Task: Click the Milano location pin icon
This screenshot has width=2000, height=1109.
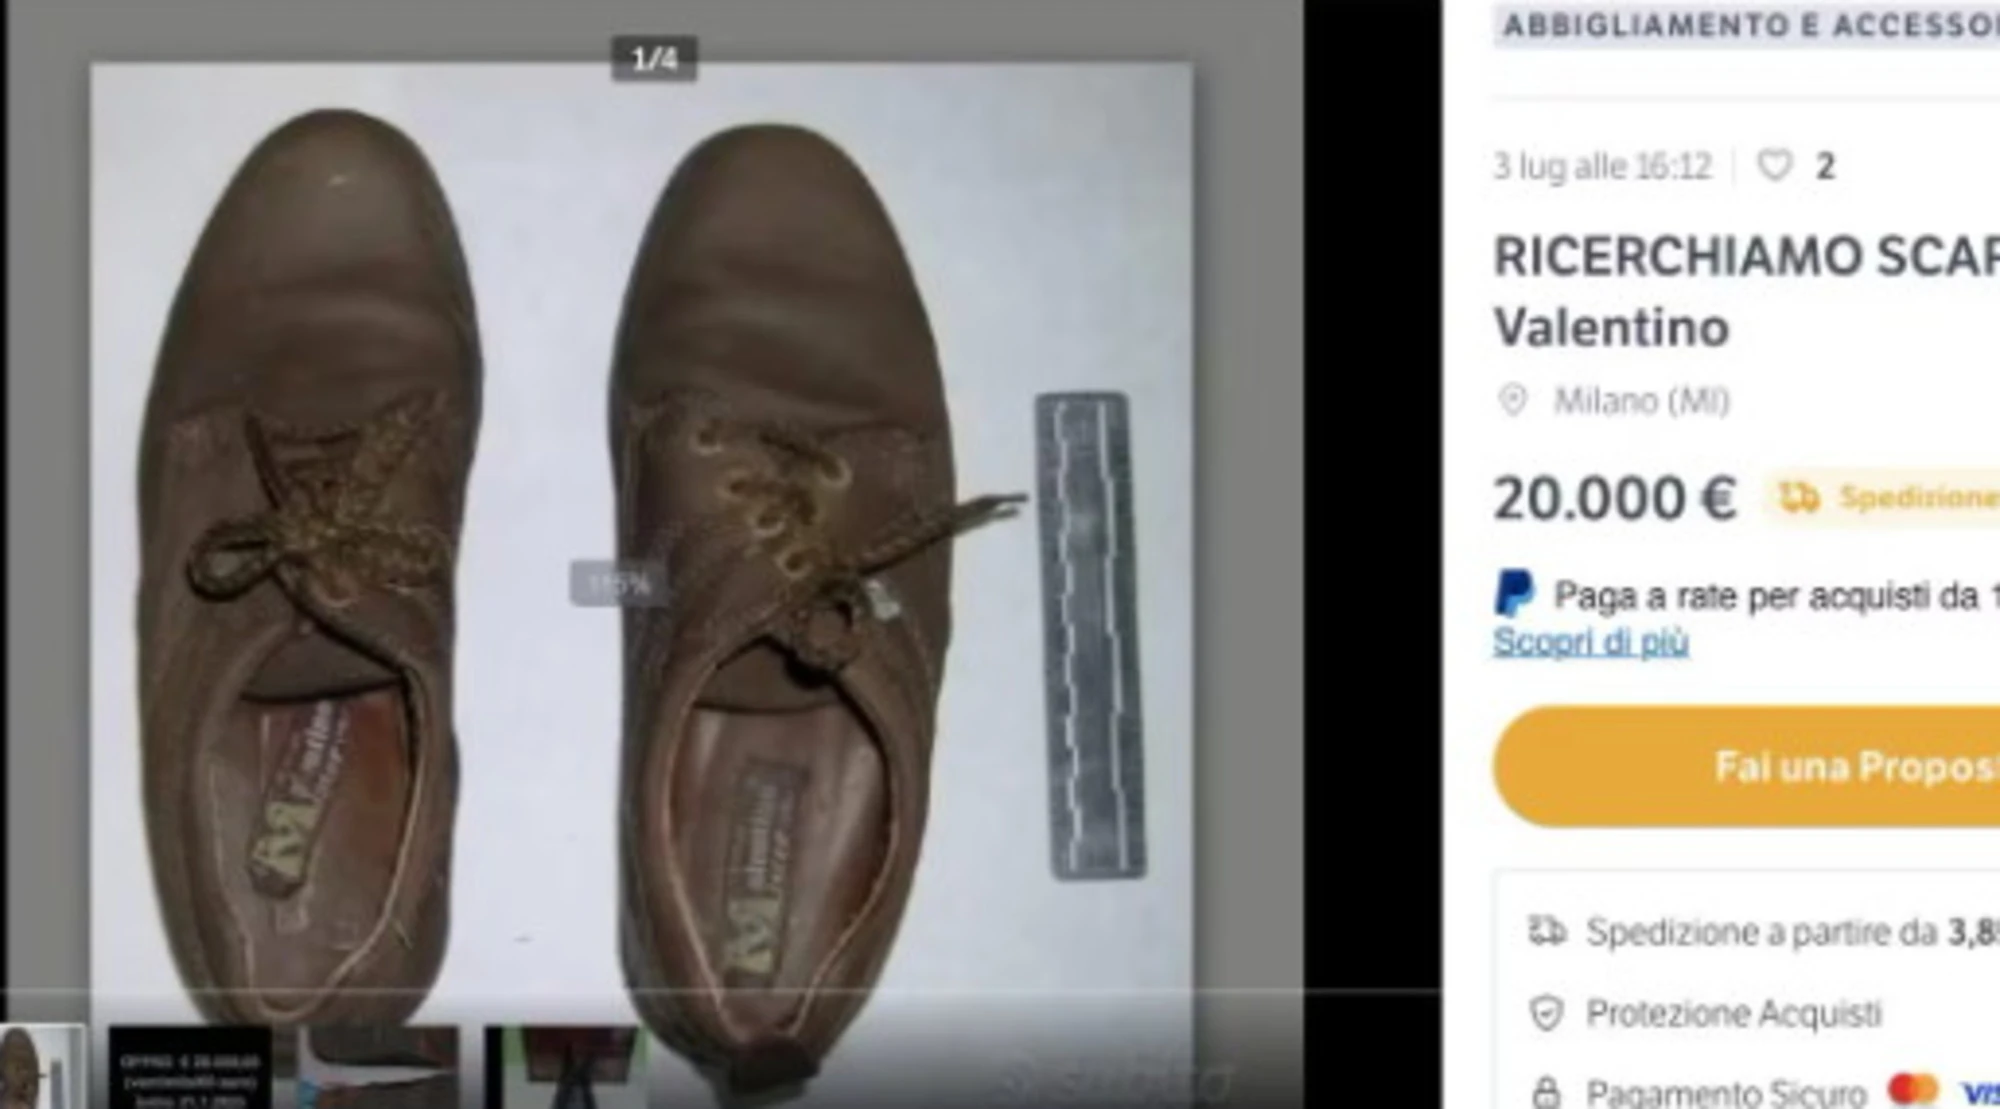Action: coord(1513,400)
